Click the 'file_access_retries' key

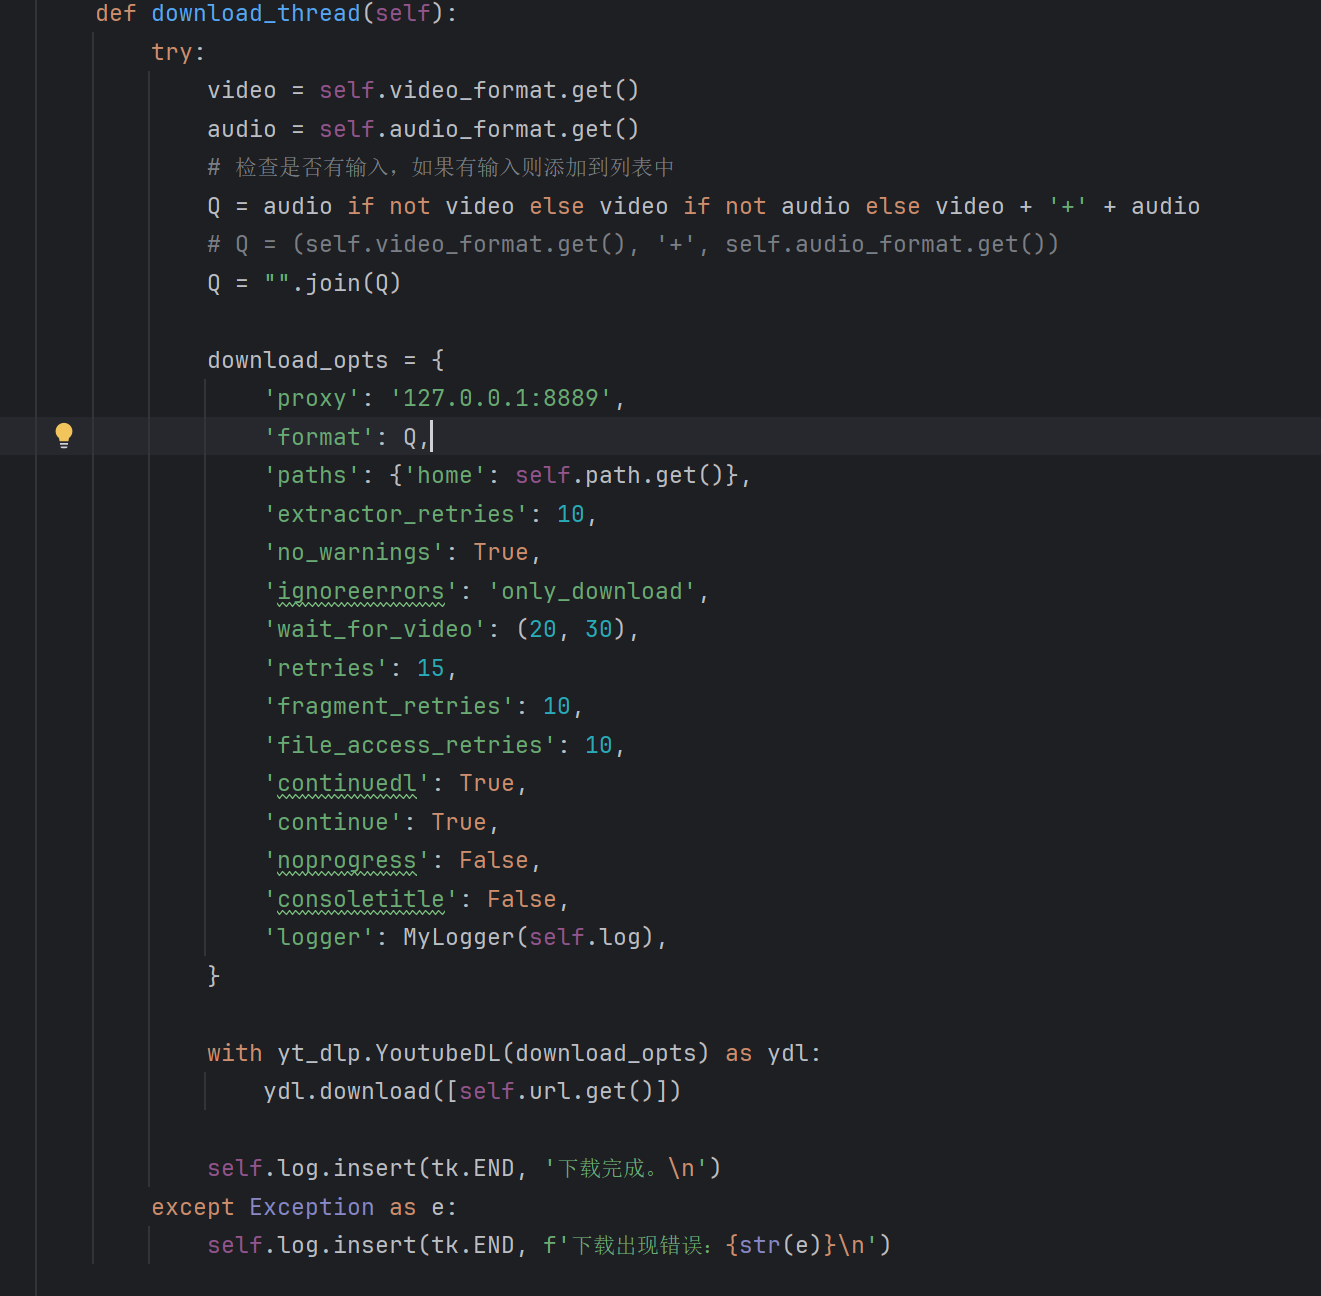pyautogui.click(x=410, y=745)
